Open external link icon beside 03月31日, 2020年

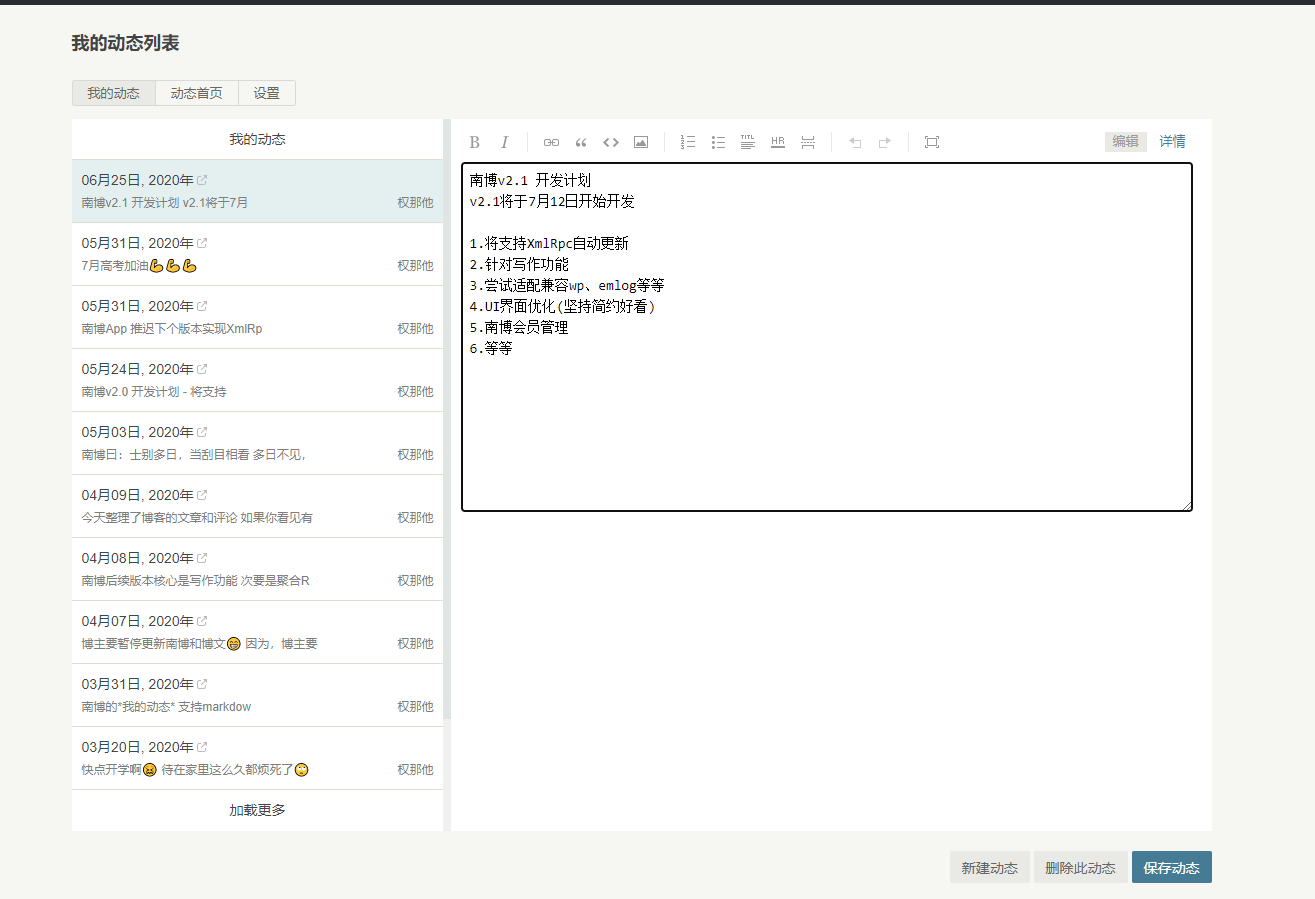click(203, 684)
